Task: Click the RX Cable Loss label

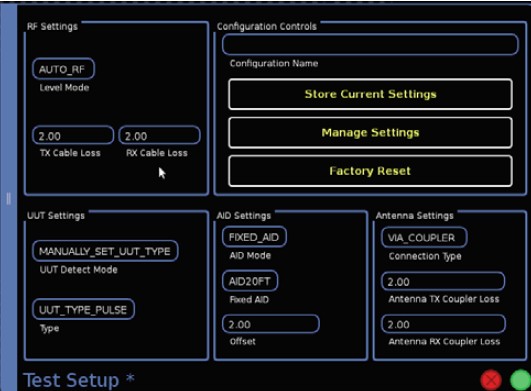Action: pos(157,153)
